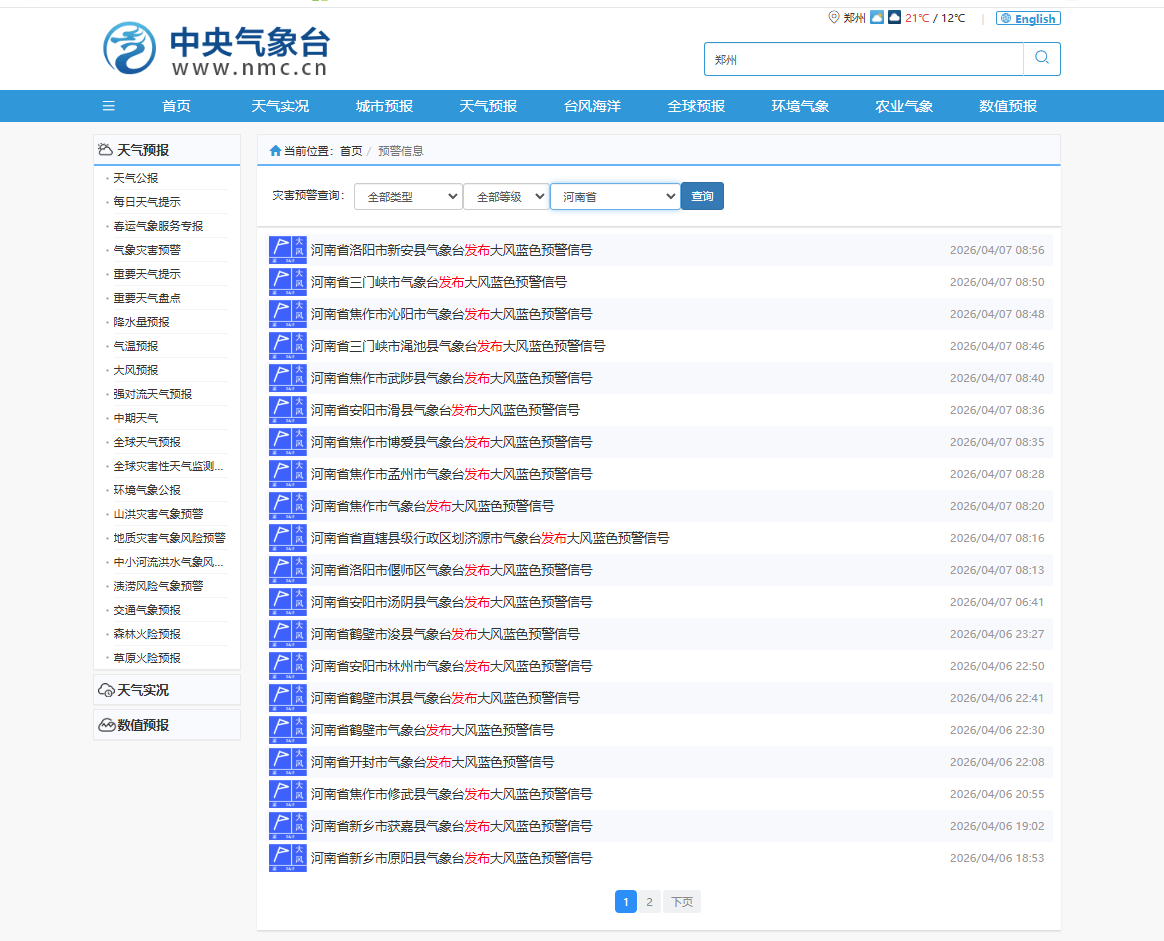
Task: Click the city search input field
Action: 863,59
